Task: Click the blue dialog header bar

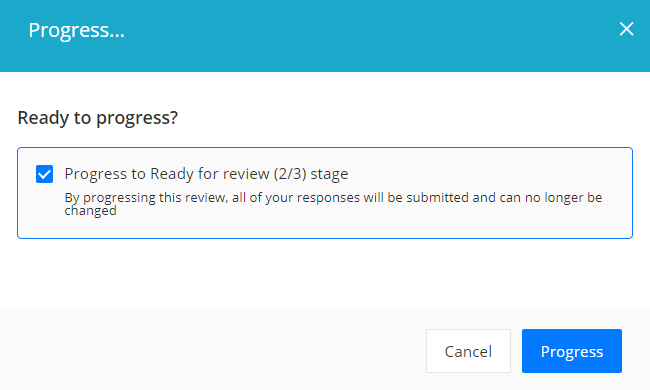Action: 325,36
